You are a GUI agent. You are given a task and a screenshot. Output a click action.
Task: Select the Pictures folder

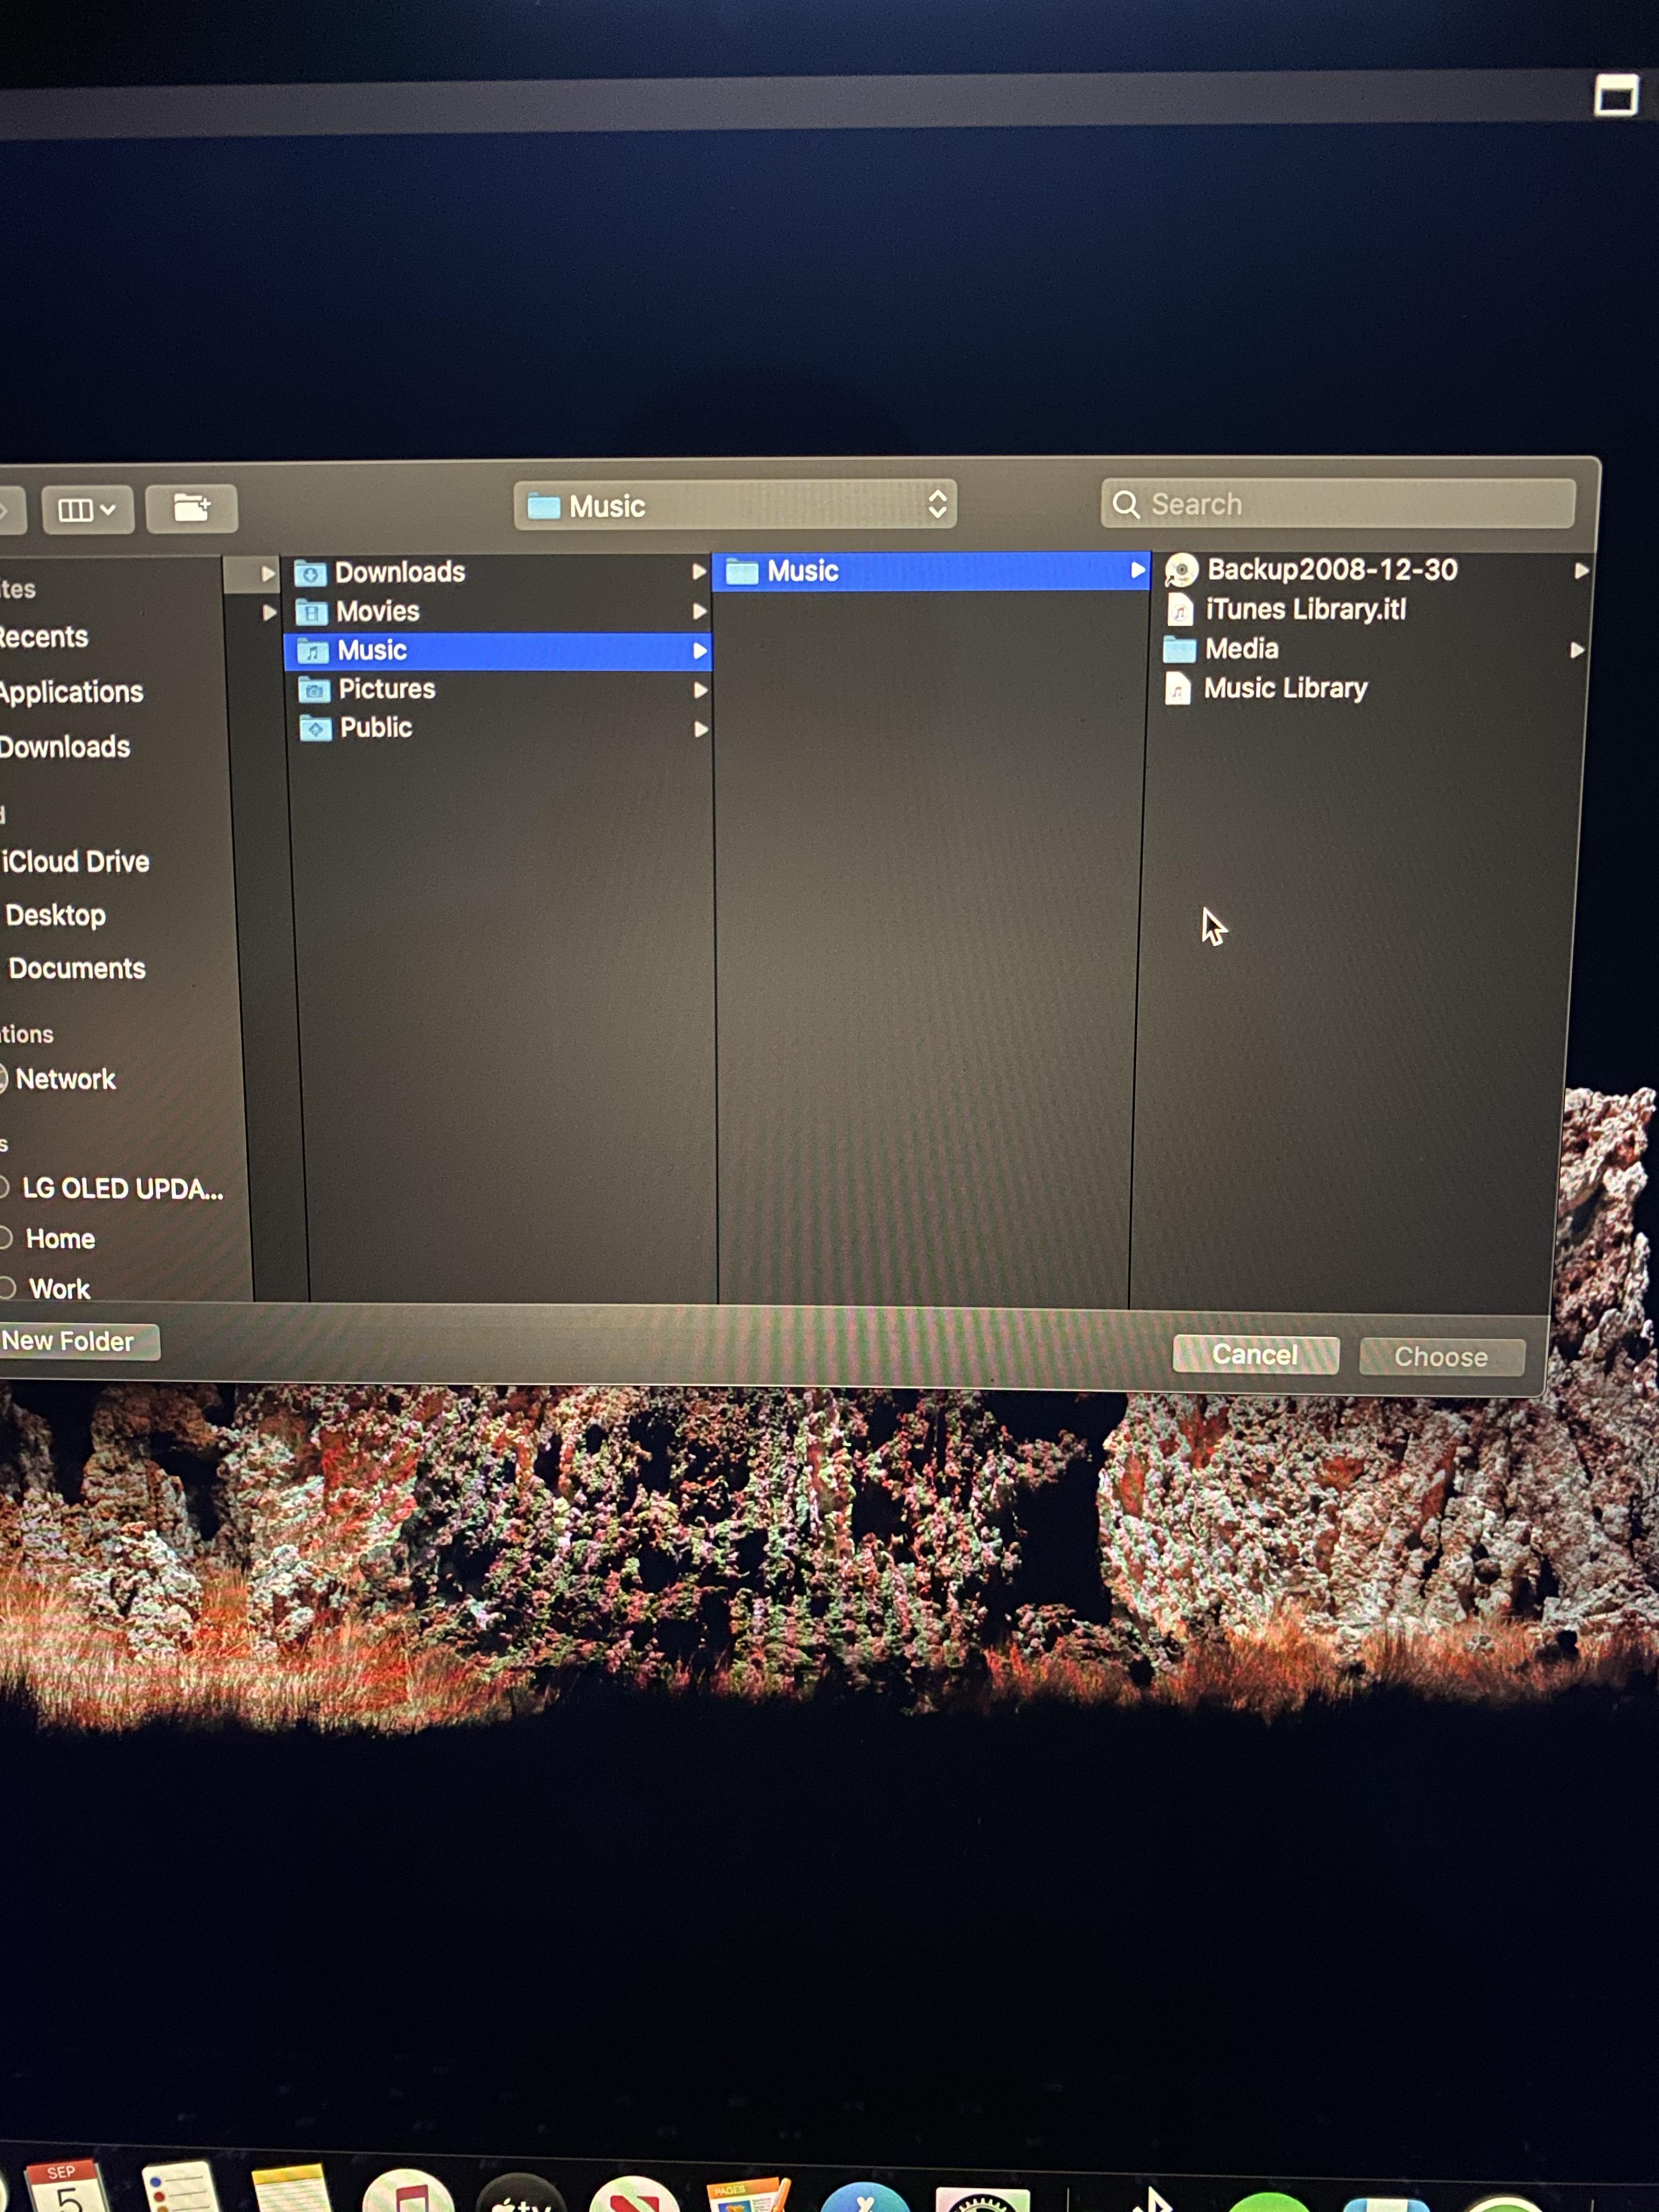(x=386, y=689)
